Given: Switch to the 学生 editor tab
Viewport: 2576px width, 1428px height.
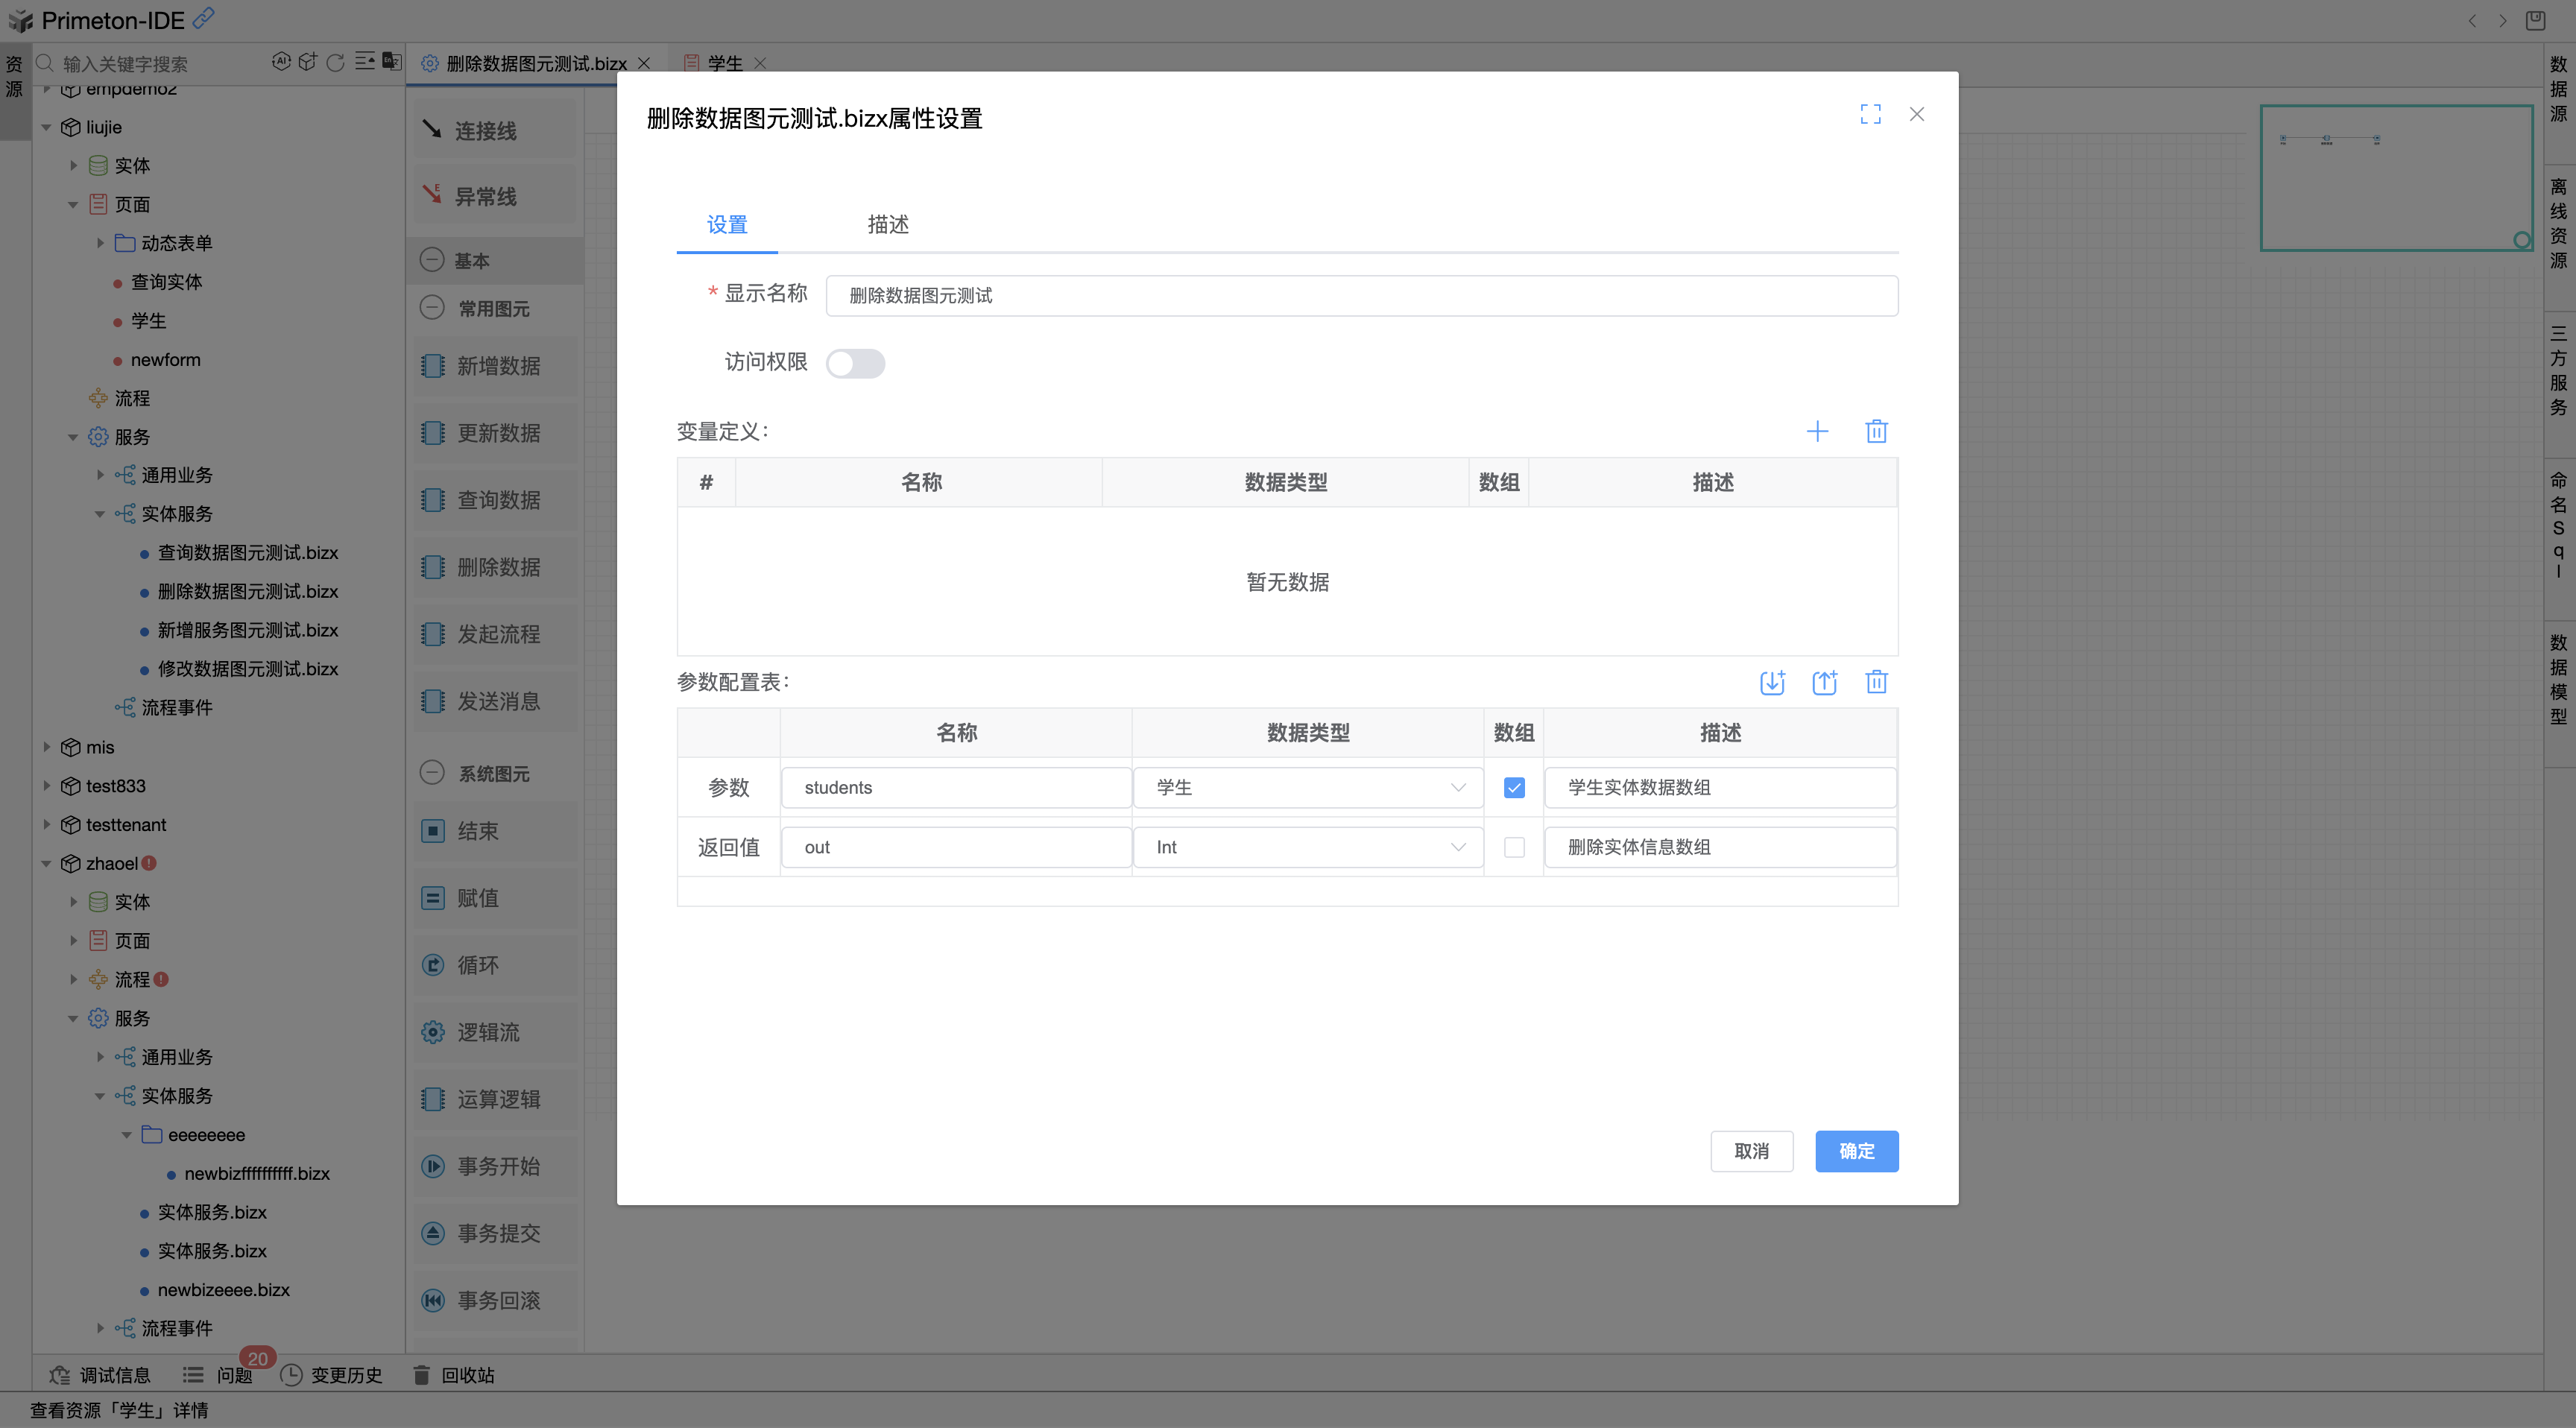Looking at the screenshot, I should tap(724, 62).
